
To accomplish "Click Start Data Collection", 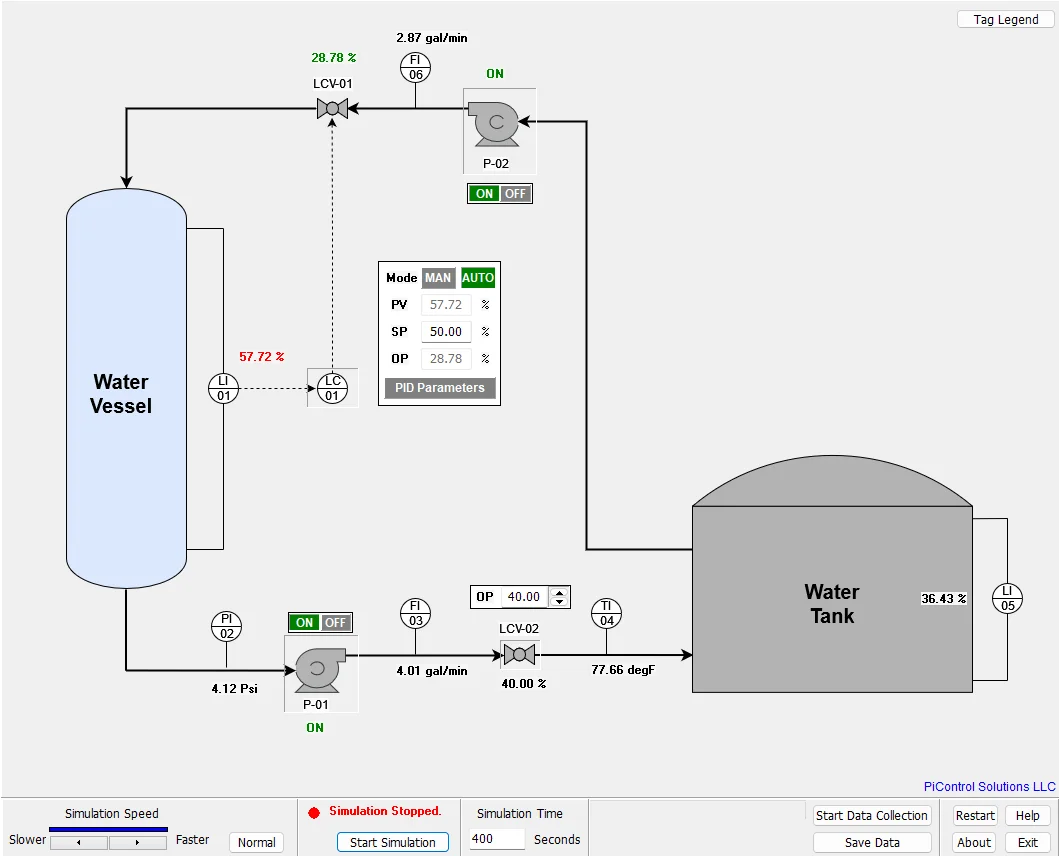I will click(x=871, y=815).
